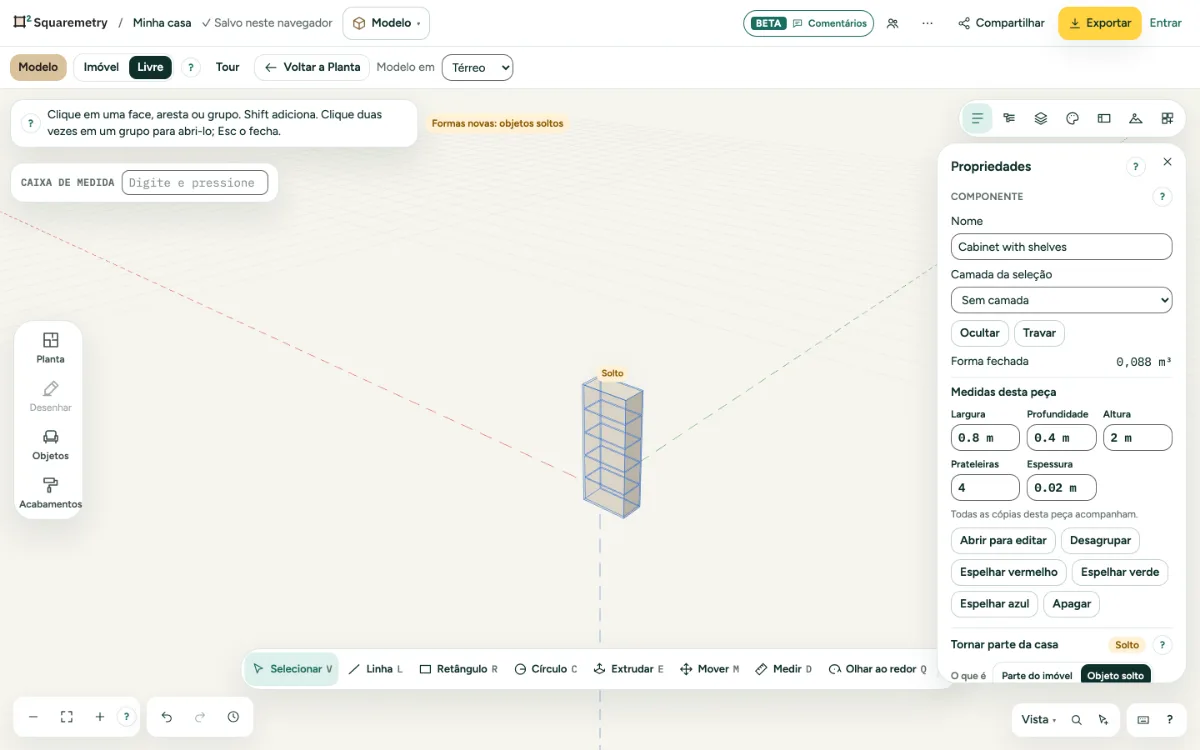The width and height of the screenshot is (1200, 750).
Task: Set piece as Objeto solto
Action: tap(1116, 676)
